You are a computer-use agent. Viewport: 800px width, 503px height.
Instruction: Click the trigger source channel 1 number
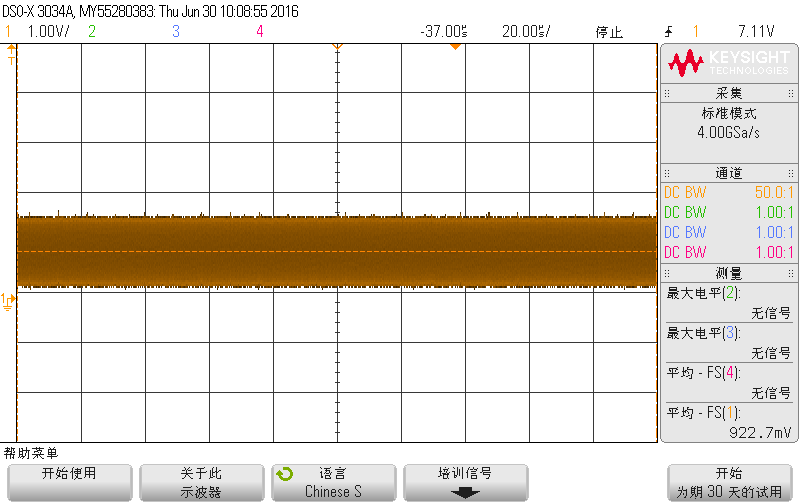click(x=695, y=32)
